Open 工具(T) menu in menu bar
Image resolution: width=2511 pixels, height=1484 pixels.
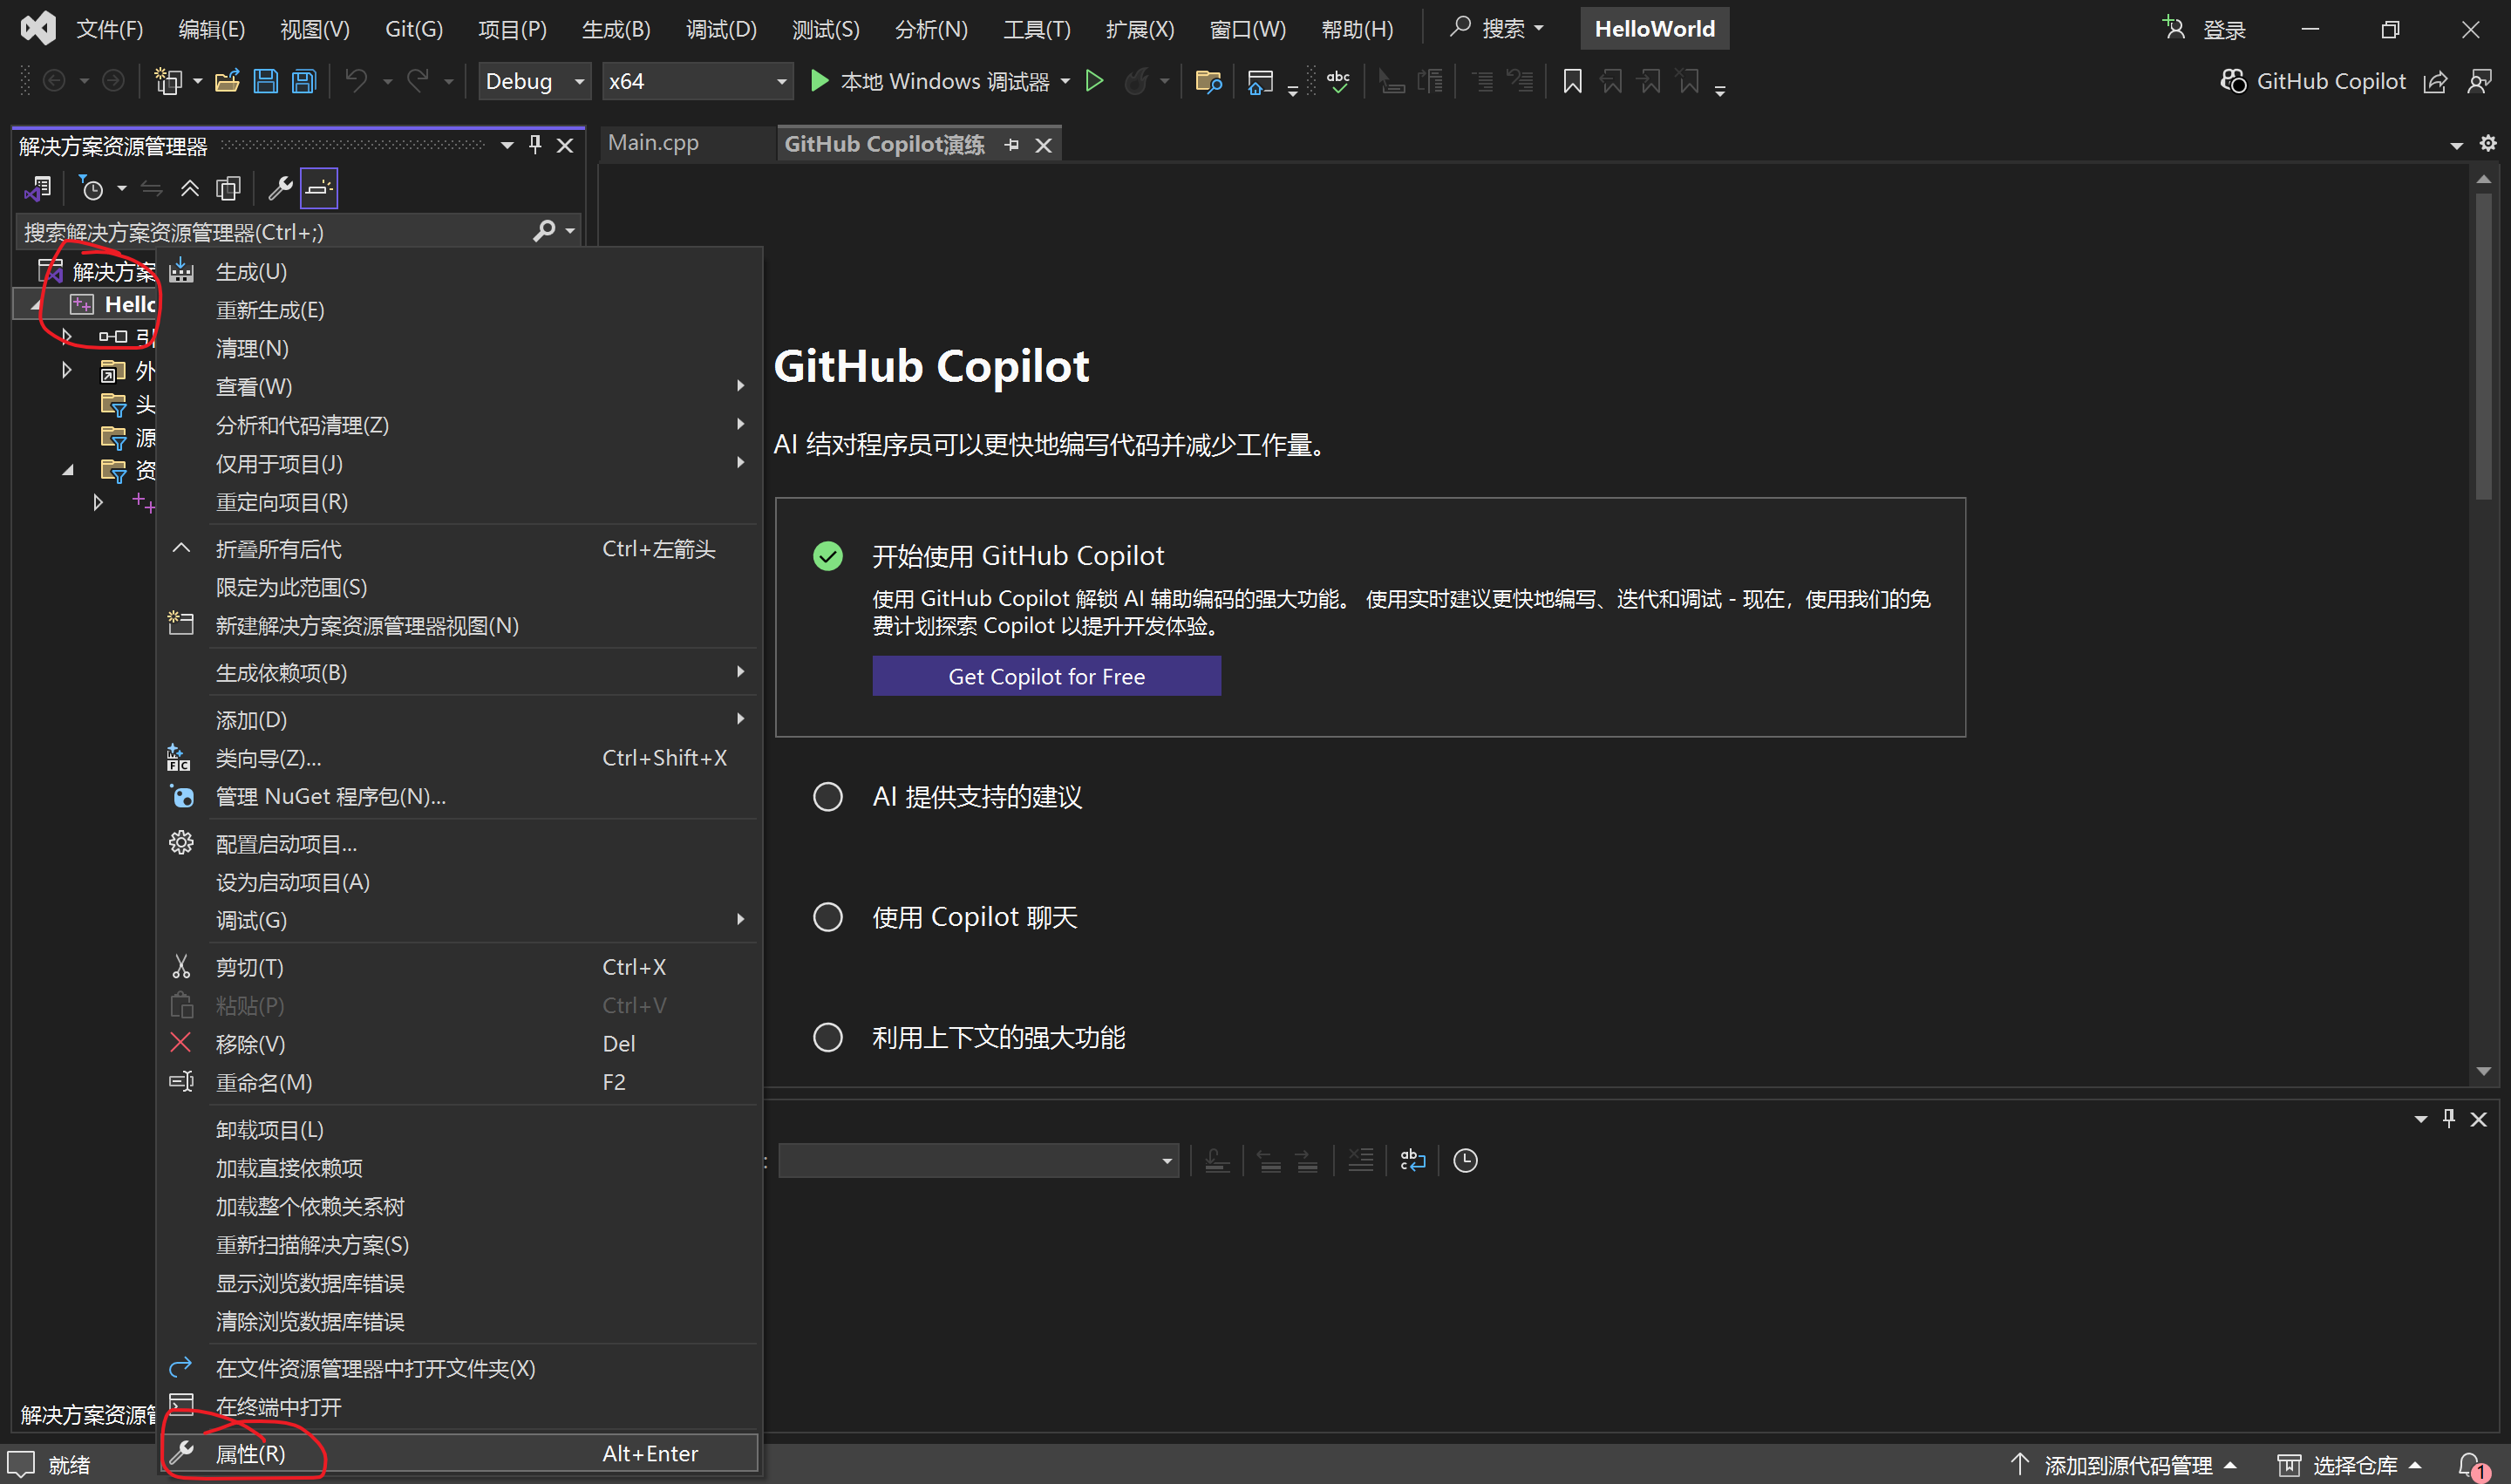(1036, 29)
